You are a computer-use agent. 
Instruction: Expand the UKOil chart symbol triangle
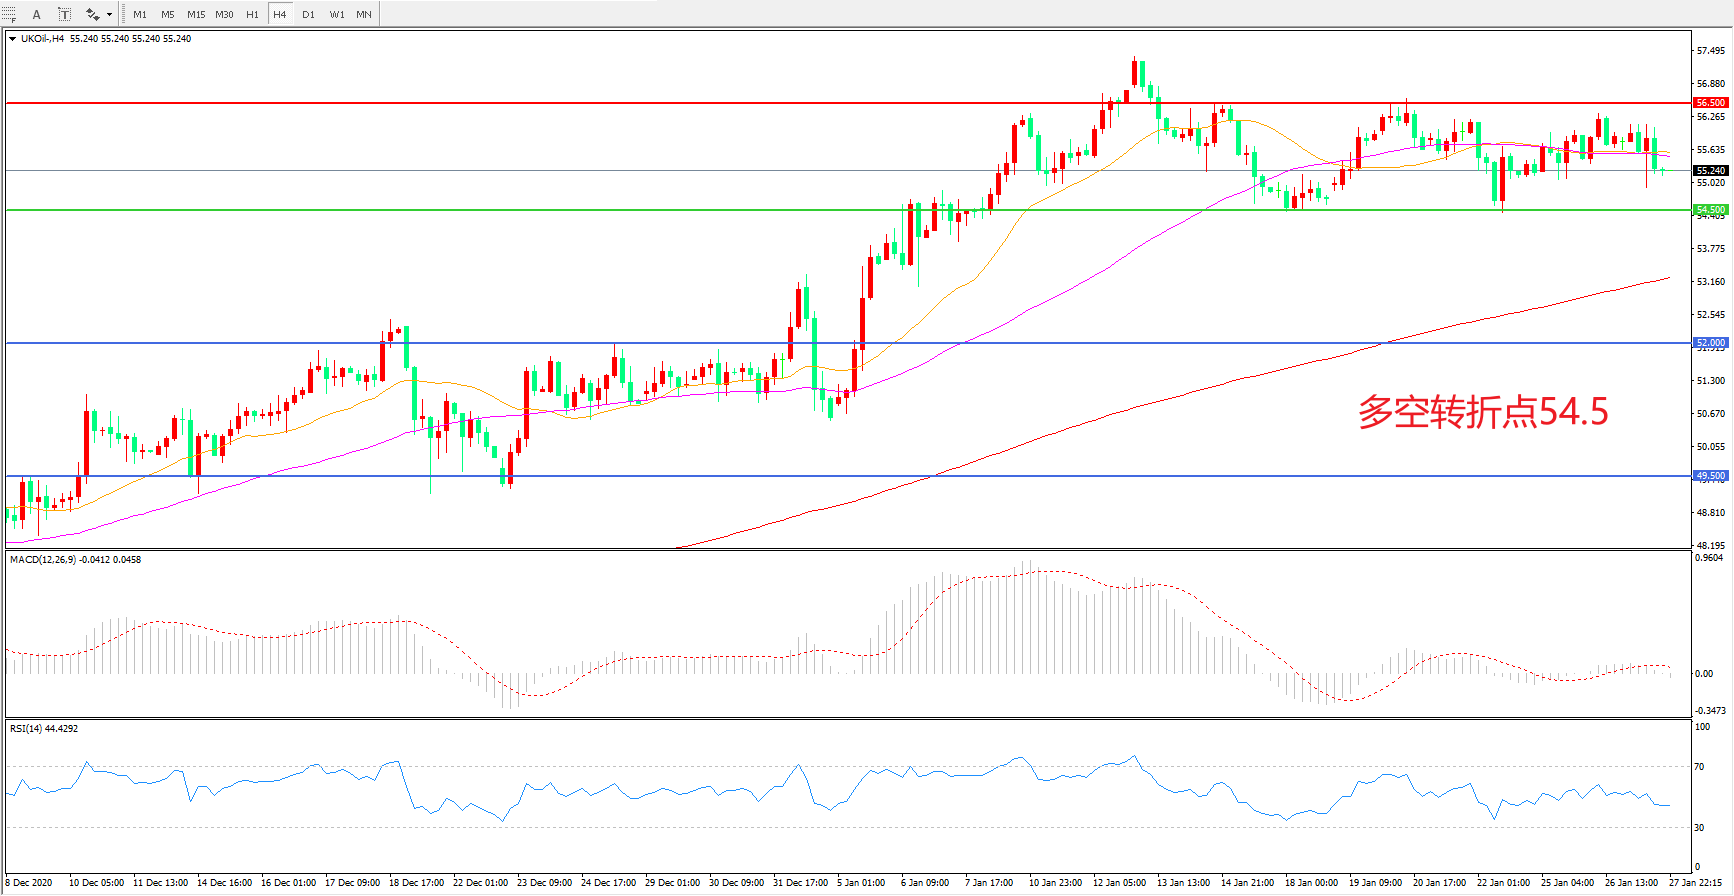(12, 39)
